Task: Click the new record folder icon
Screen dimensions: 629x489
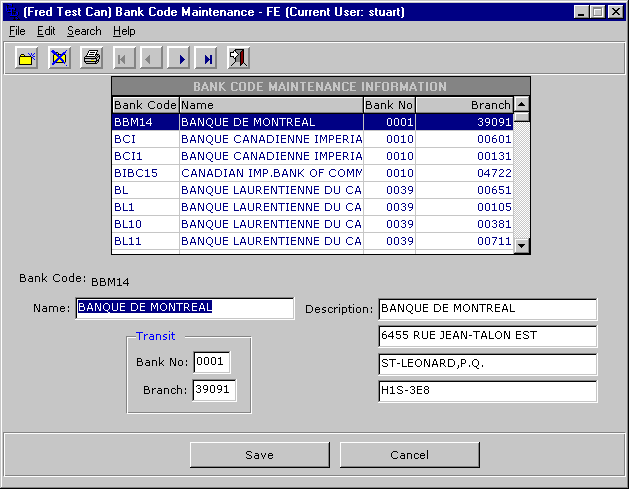Action: (26, 59)
